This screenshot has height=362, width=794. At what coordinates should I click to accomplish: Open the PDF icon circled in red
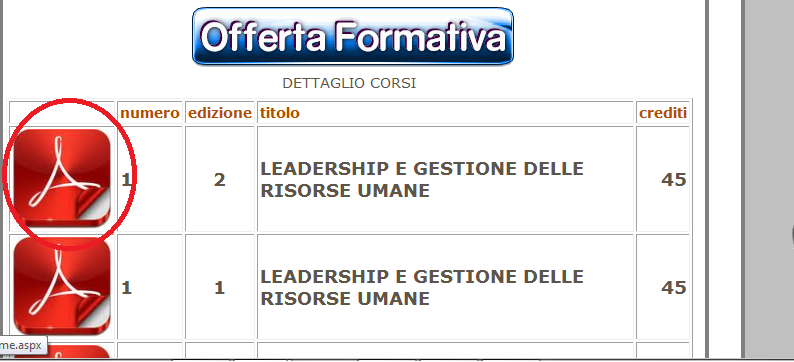point(62,178)
